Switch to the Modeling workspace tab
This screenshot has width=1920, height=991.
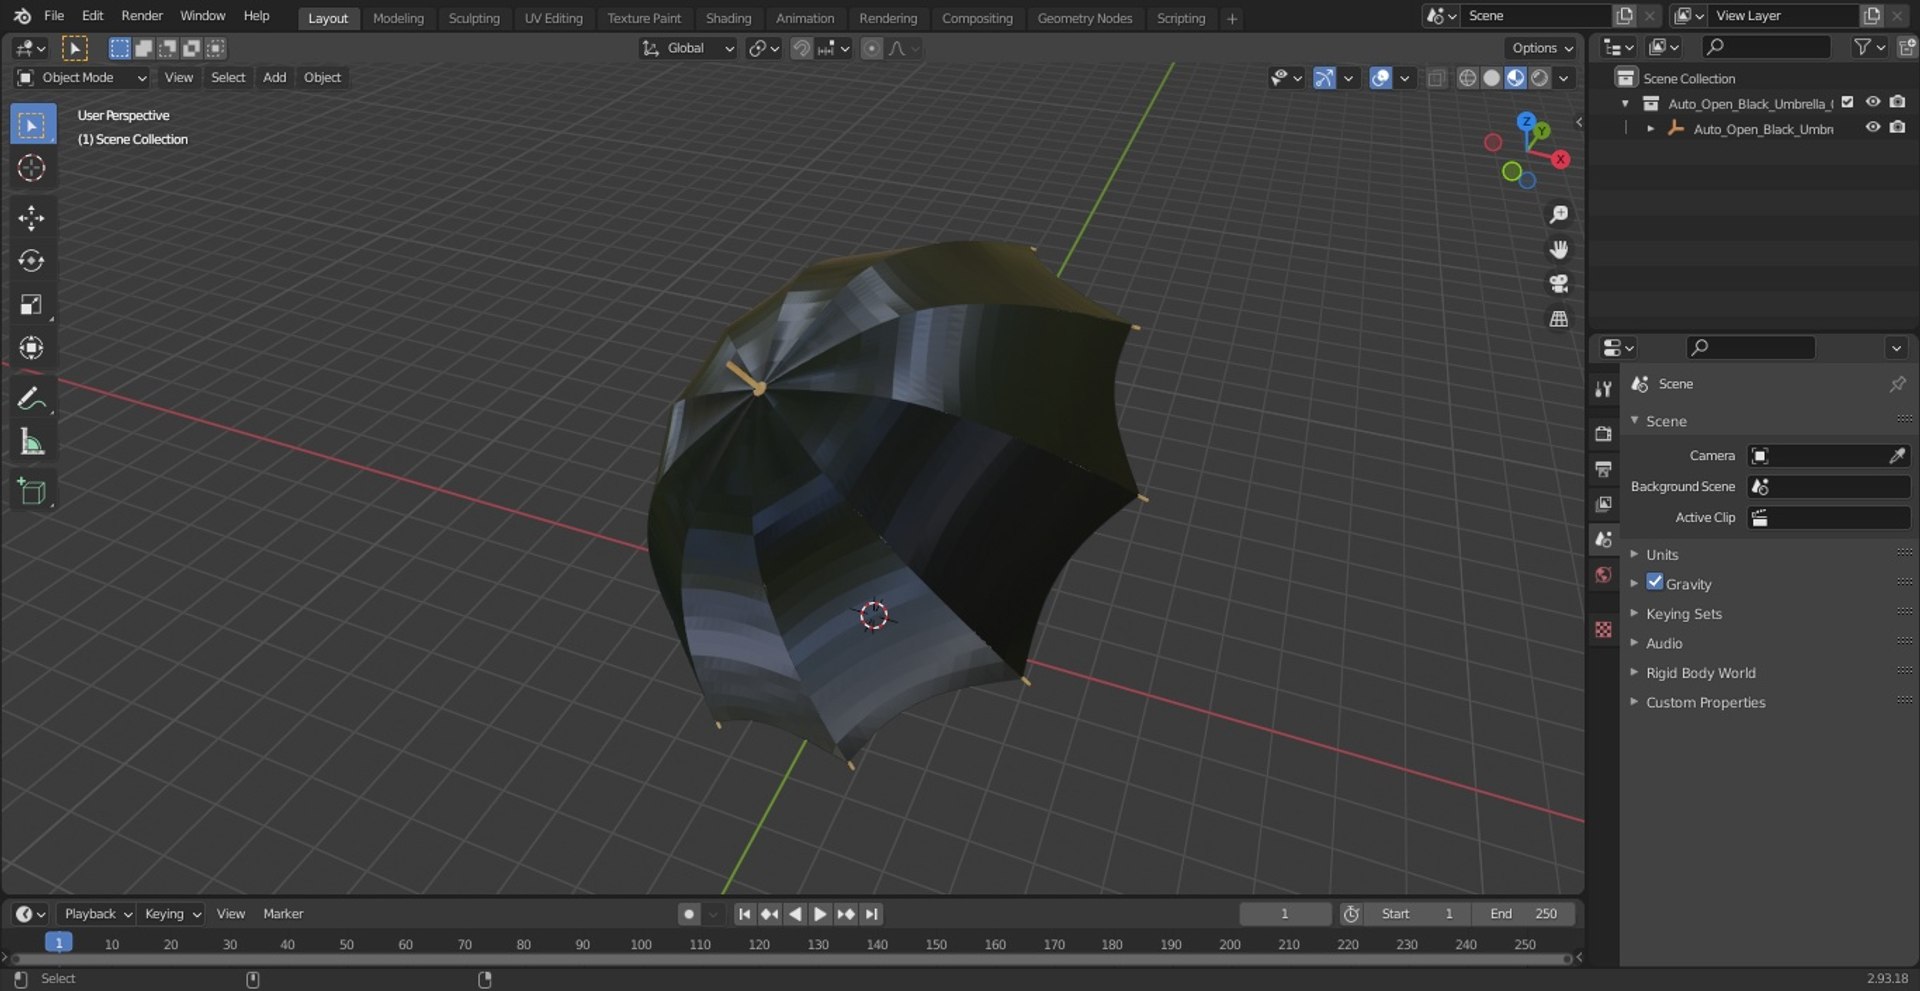point(398,18)
